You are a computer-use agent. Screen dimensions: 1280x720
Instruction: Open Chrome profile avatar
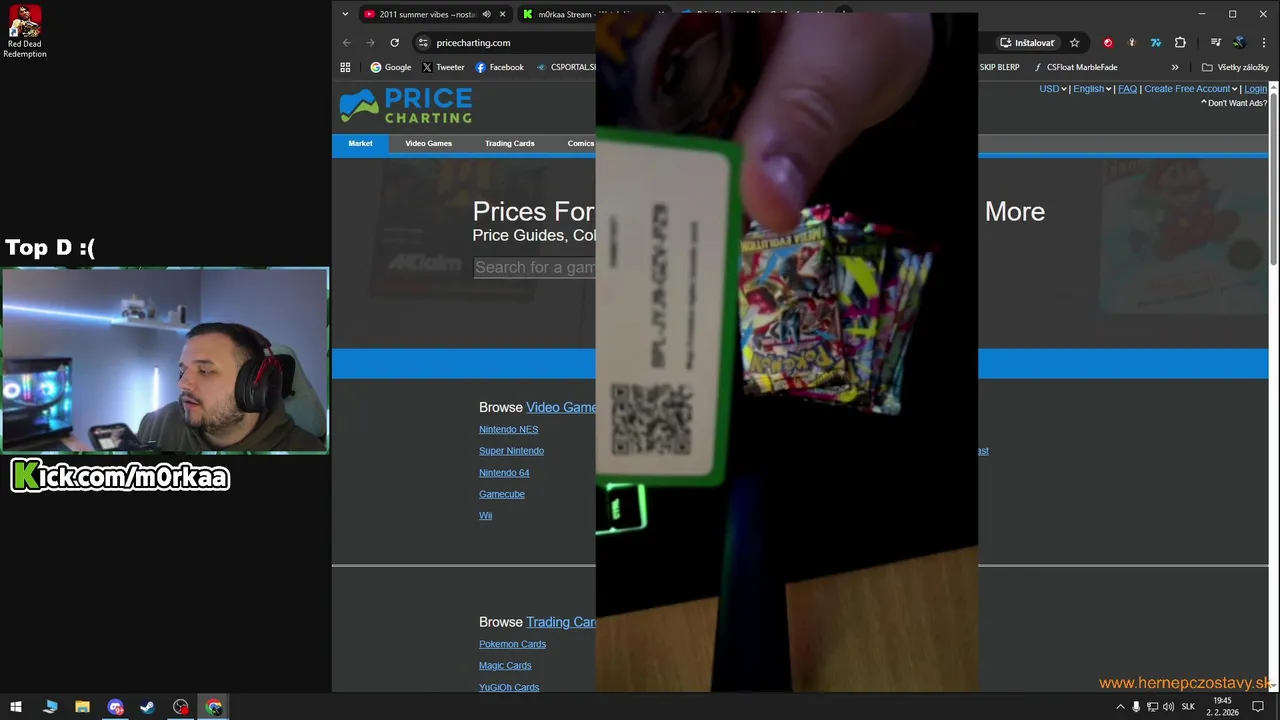pos(1239,43)
